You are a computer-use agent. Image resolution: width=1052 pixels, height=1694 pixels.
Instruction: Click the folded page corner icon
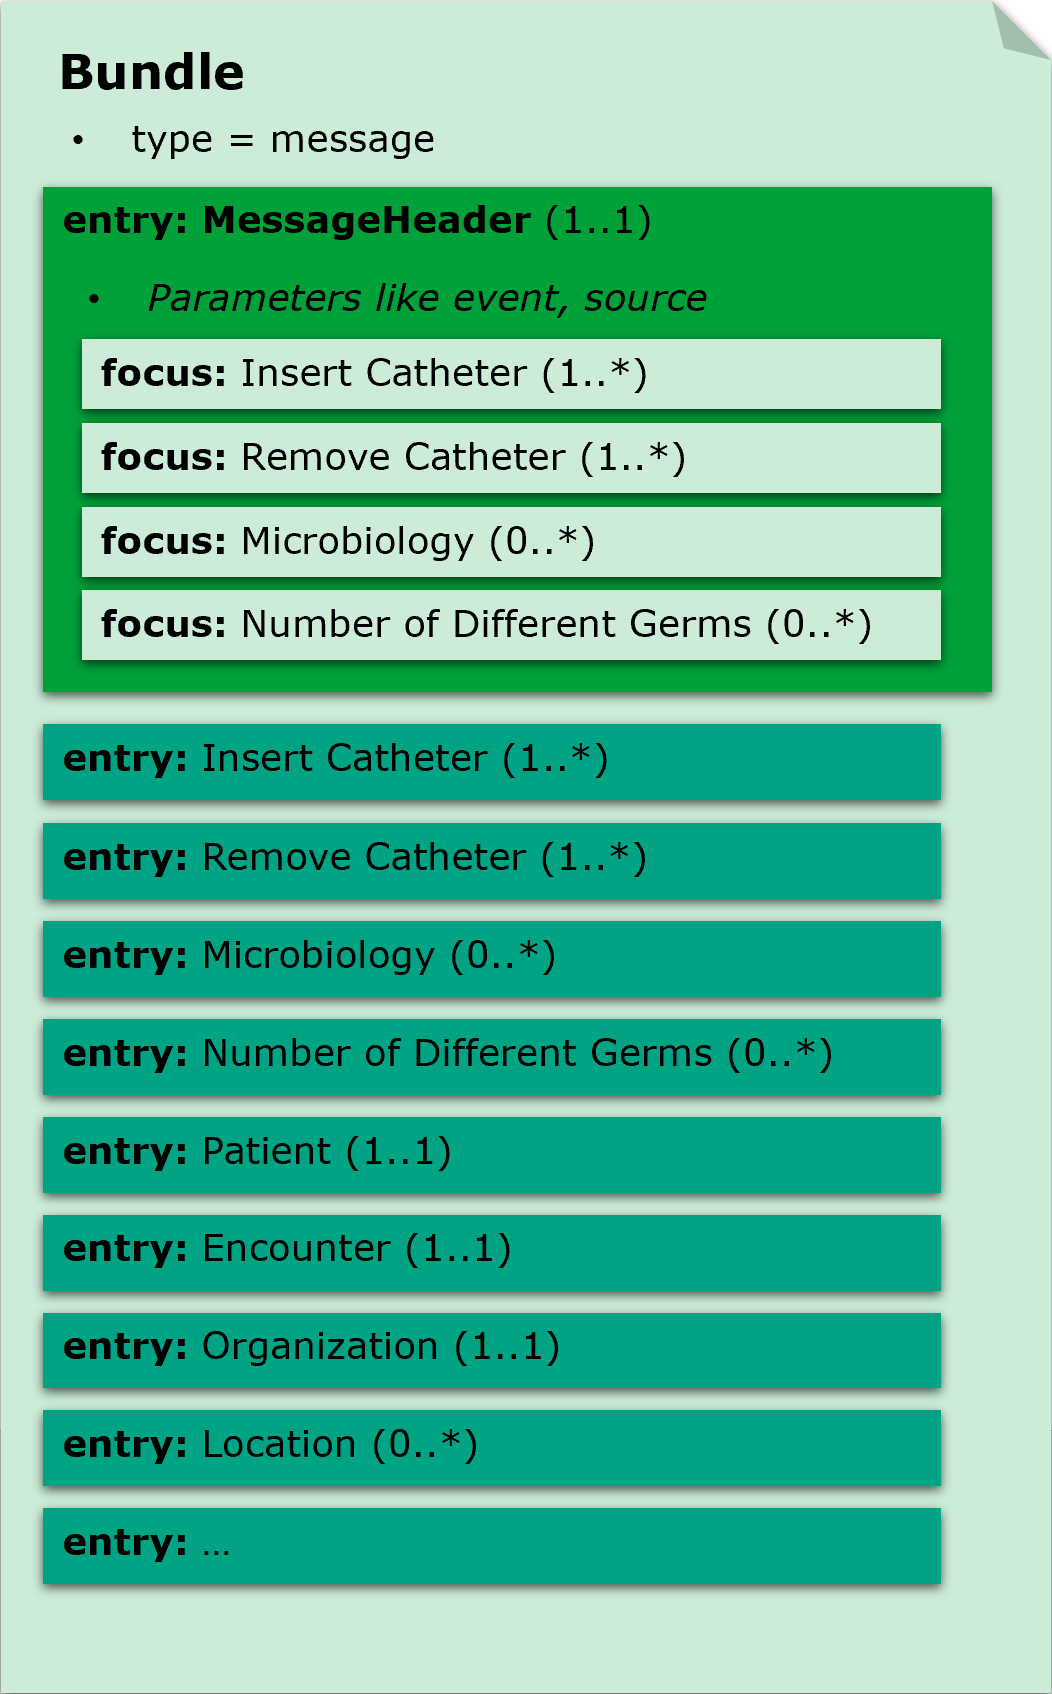click(x=1018, y=29)
